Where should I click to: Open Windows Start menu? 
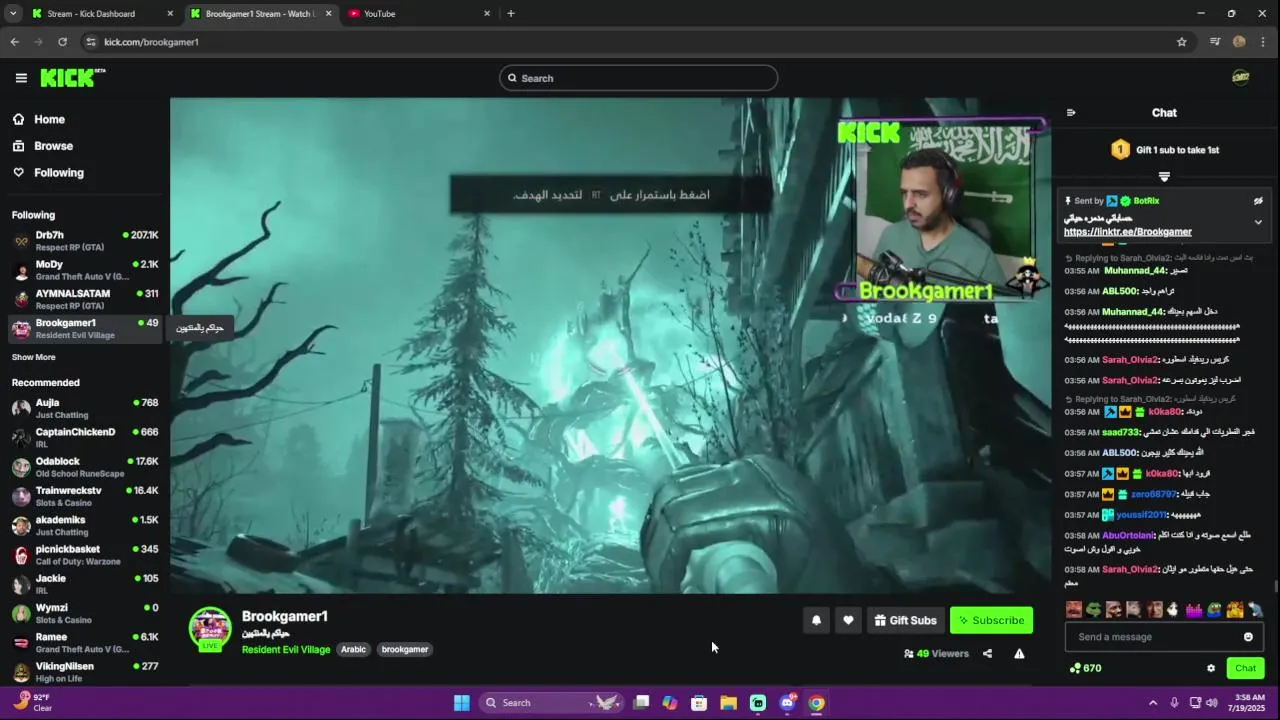point(461,703)
